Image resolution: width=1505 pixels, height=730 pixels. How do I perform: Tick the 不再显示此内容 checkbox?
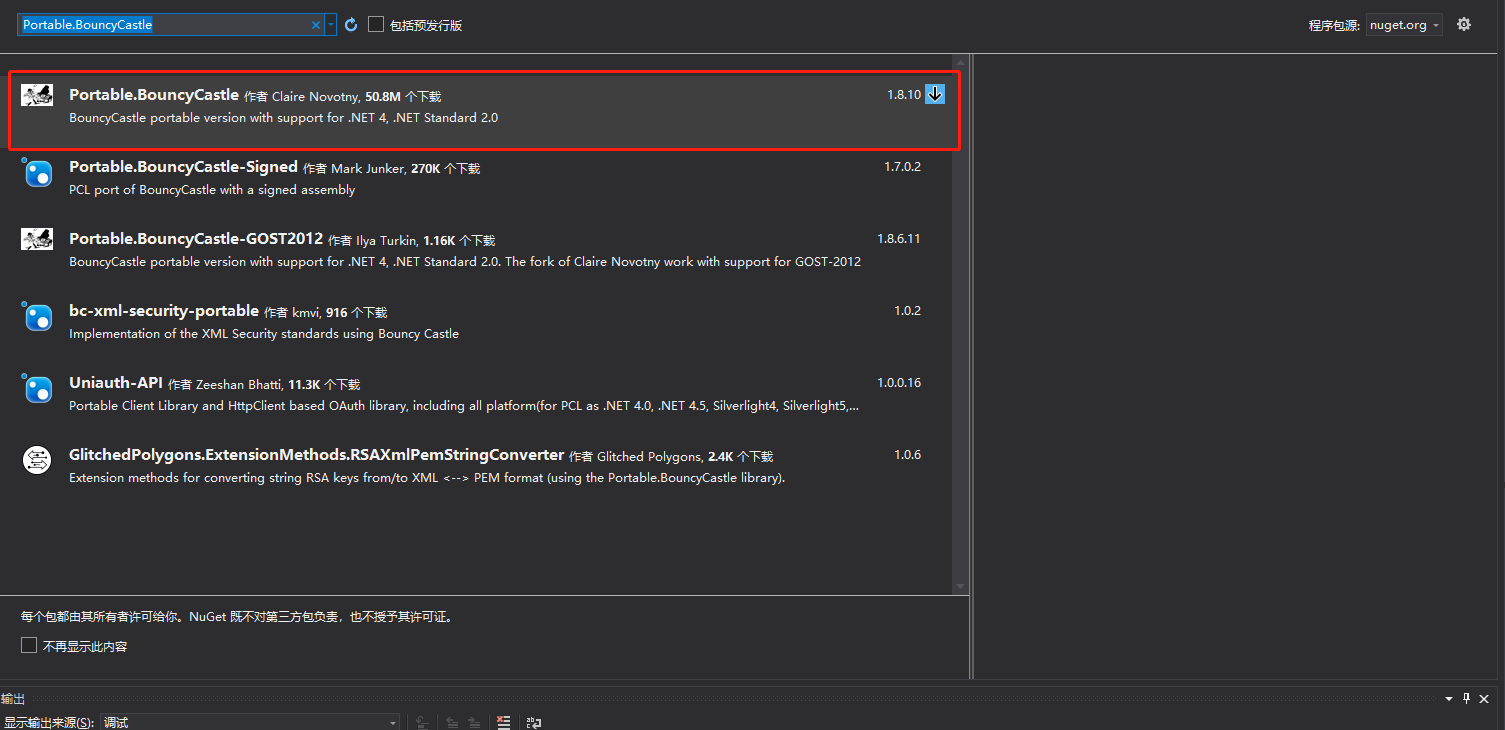click(29, 646)
